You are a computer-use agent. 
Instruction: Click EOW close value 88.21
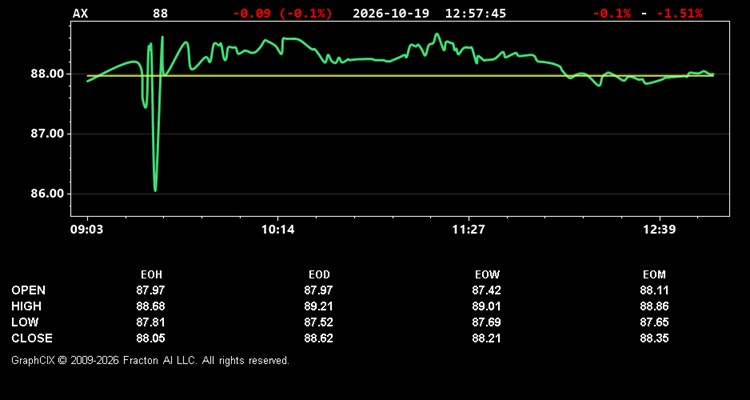tap(486, 338)
